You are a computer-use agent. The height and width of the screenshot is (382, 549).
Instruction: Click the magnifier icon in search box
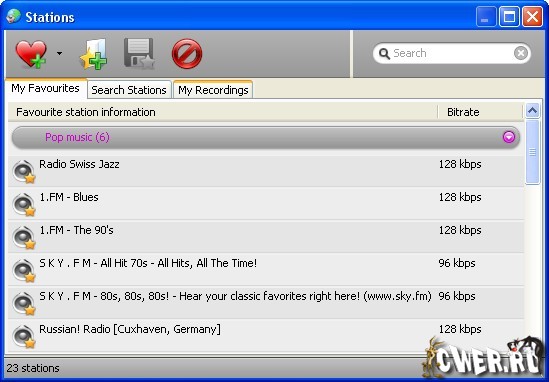click(x=384, y=54)
